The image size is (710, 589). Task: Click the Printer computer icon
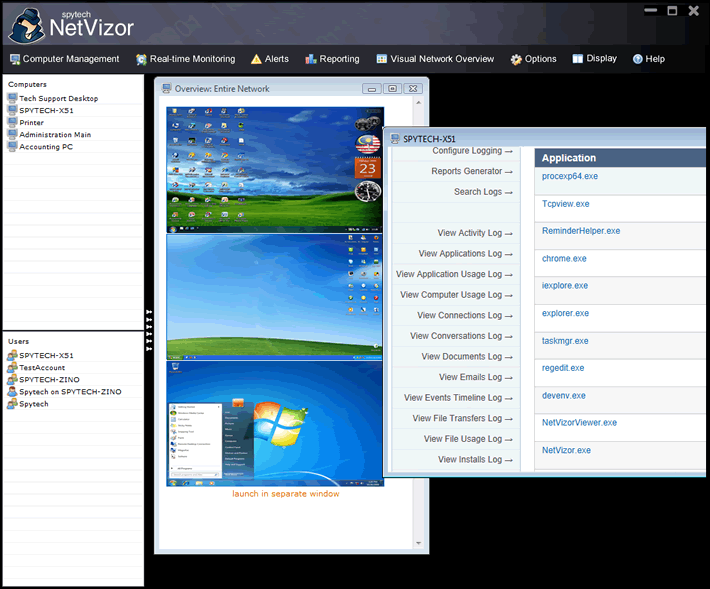(x=13, y=122)
